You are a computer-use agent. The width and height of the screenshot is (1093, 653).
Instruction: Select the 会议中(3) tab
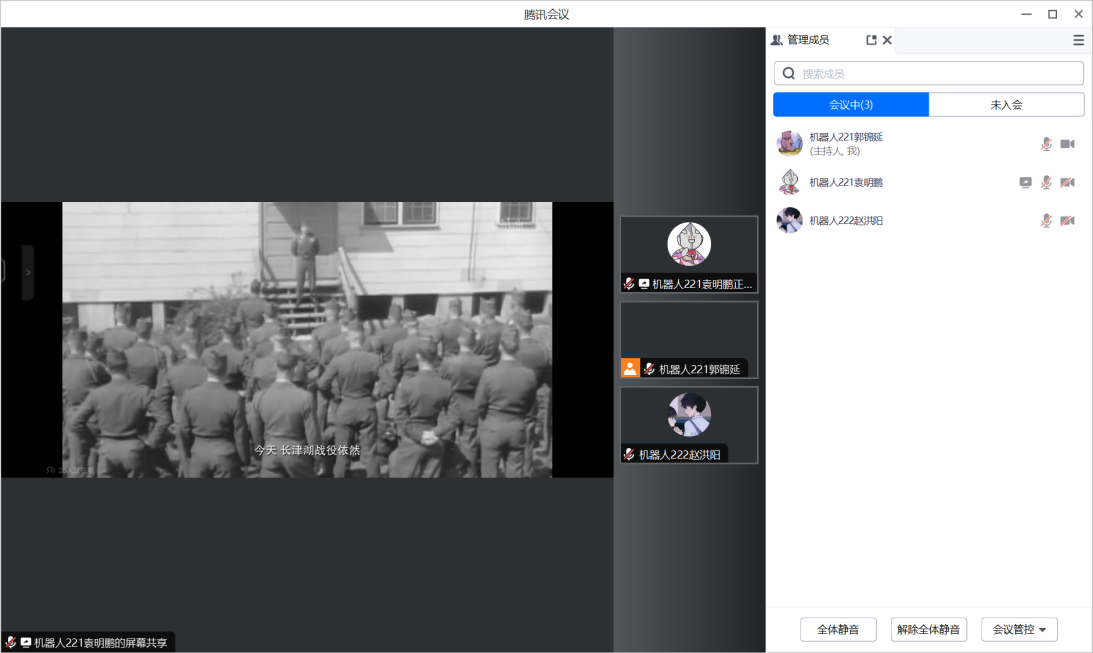(x=851, y=104)
